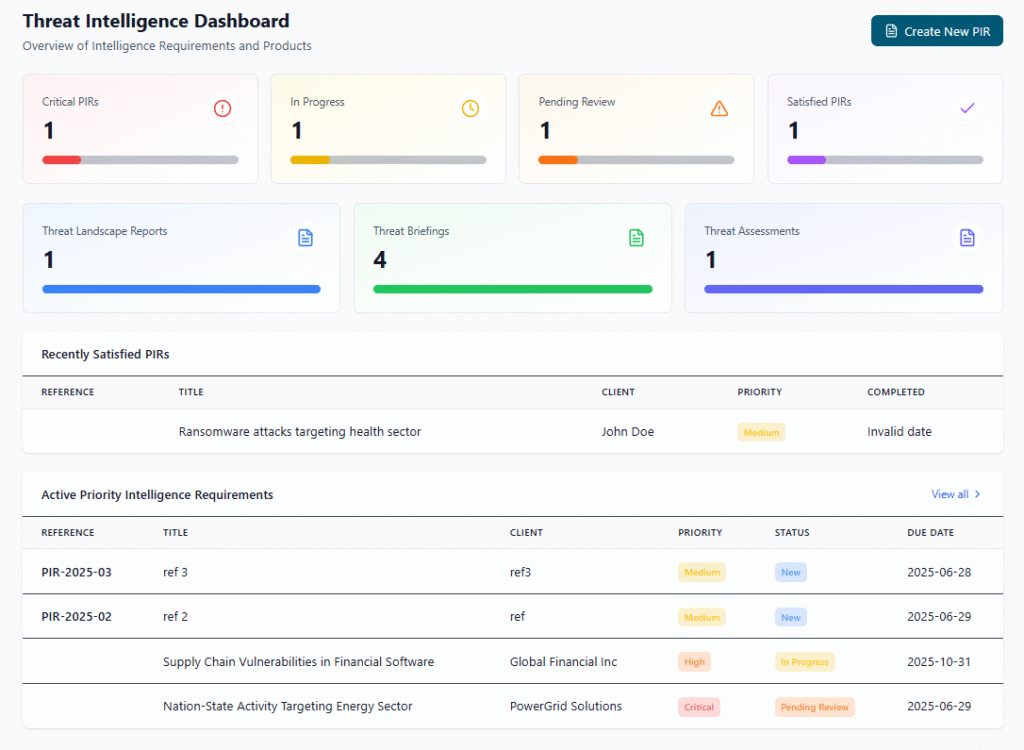
Task: Click the In Progress clock icon
Action: click(x=470, y=108)
